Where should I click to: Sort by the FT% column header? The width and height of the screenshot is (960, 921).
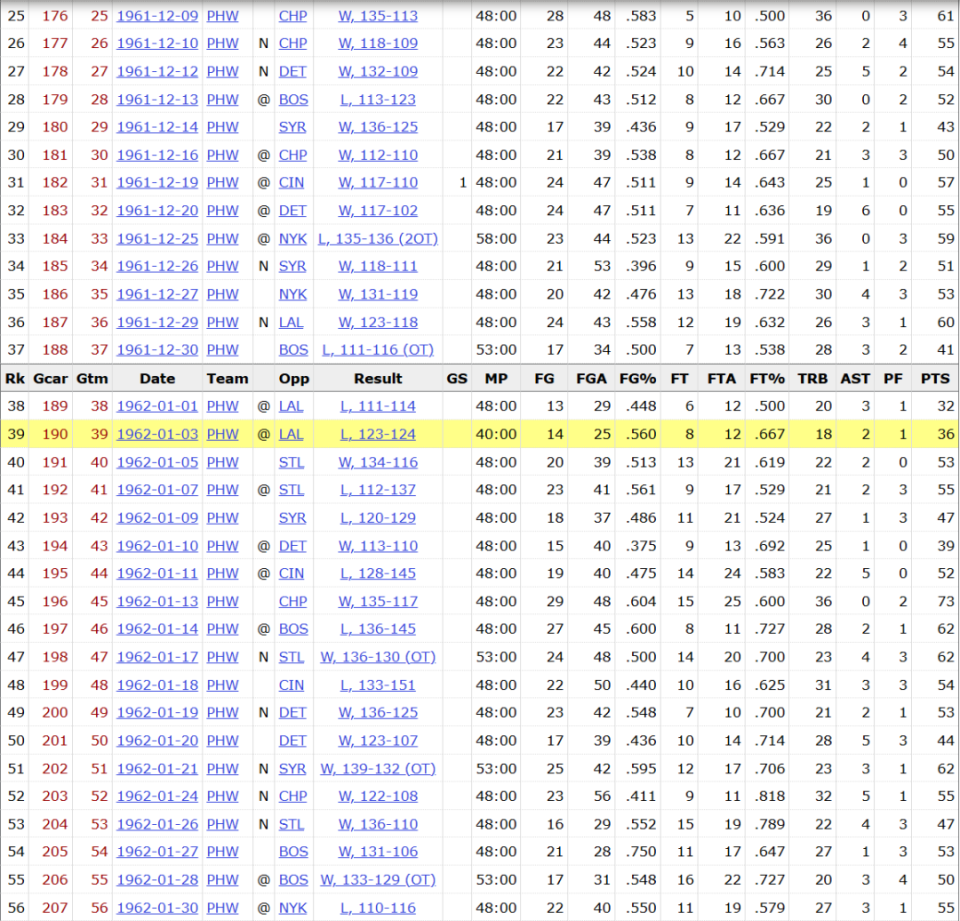pyautogui.click(x=767, y=378)
